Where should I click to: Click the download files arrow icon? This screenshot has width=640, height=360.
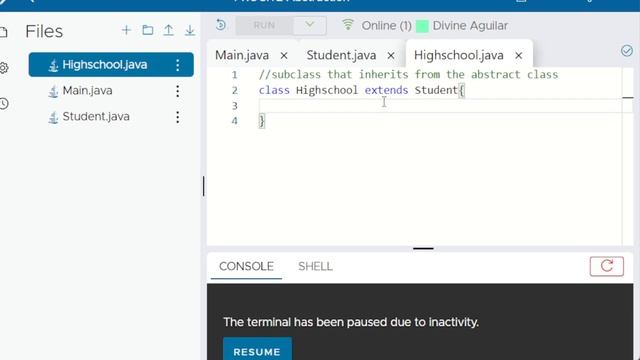[190, 30]
